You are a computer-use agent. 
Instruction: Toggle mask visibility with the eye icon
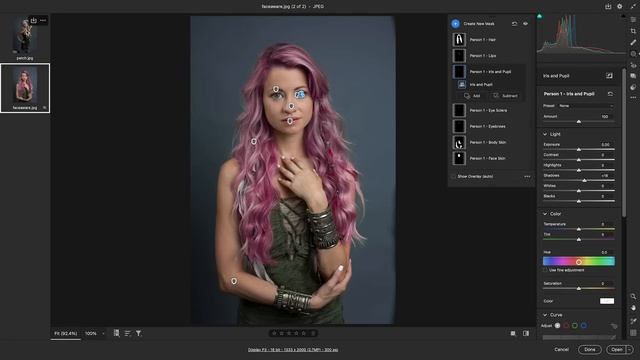point(525,24)
